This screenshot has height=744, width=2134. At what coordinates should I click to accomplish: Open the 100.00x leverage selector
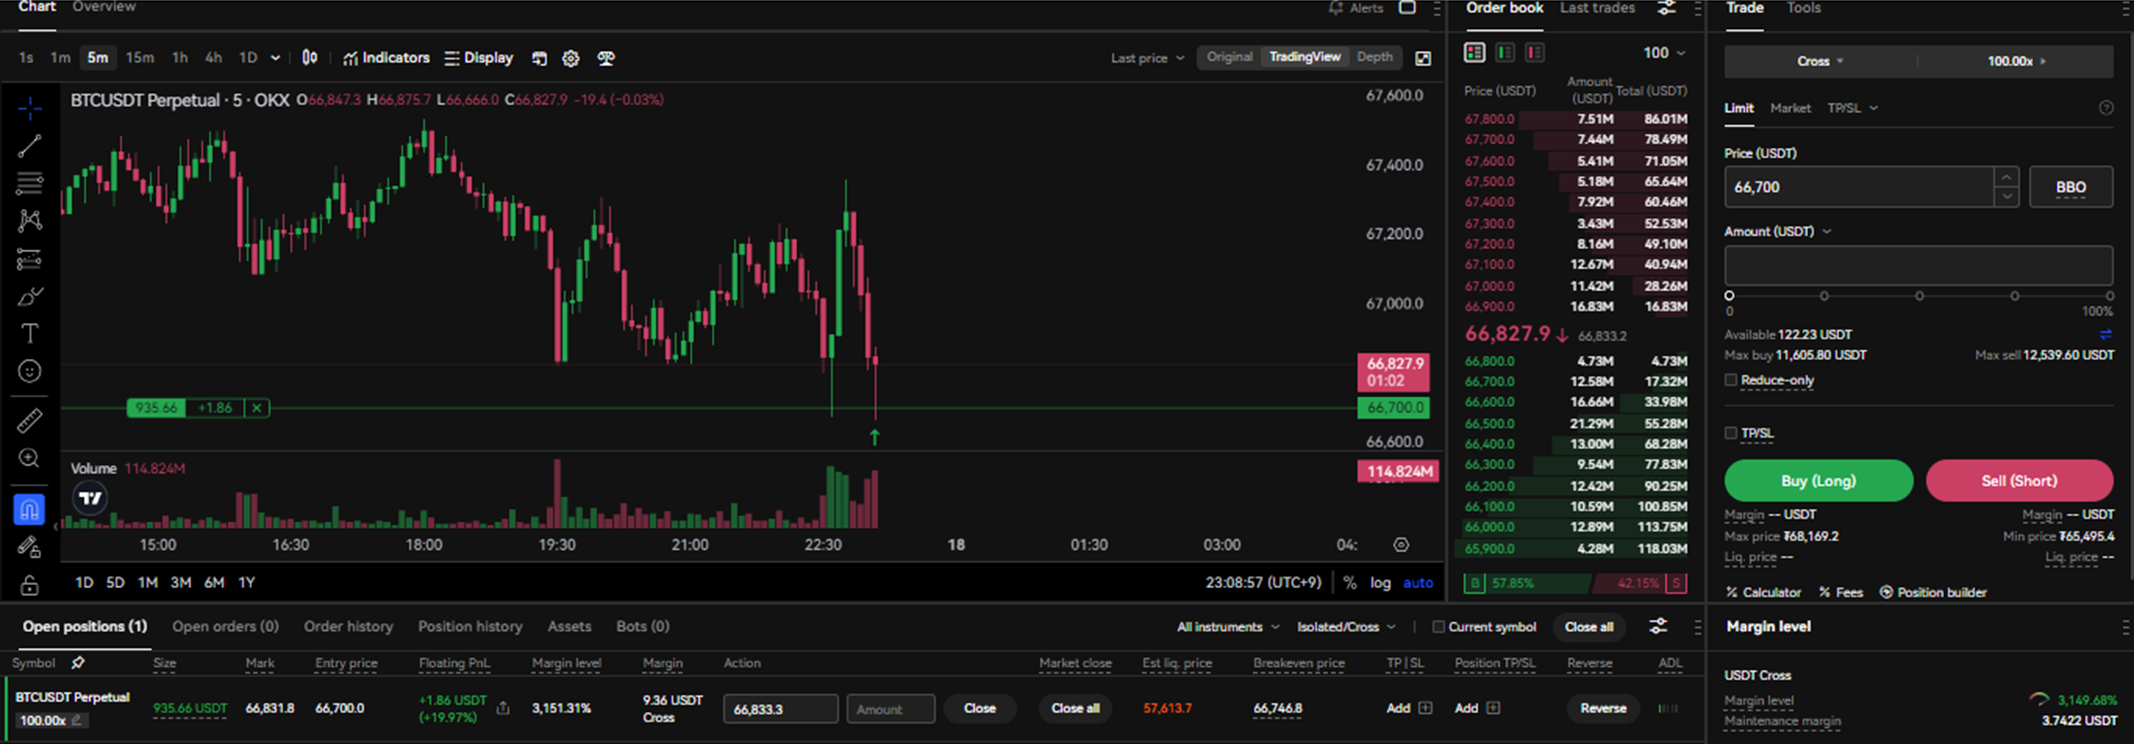point(2016,61)
